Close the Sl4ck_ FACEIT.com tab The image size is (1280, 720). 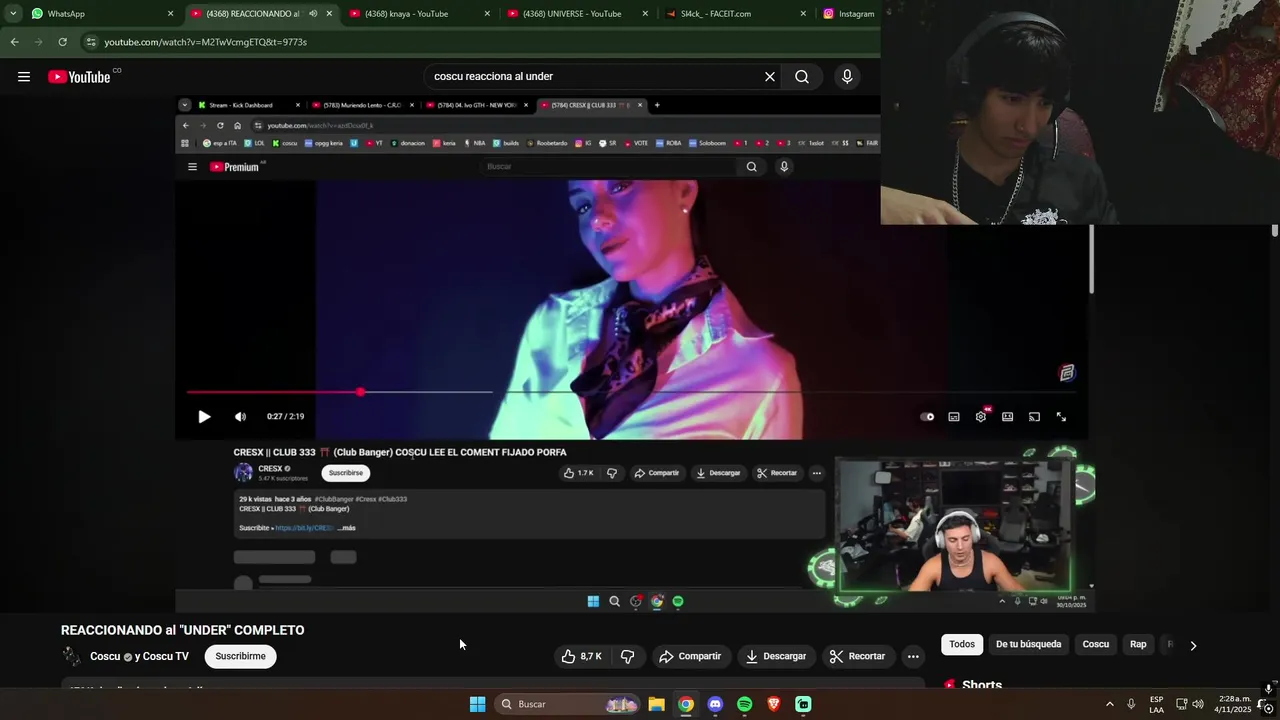coord(803,14)
